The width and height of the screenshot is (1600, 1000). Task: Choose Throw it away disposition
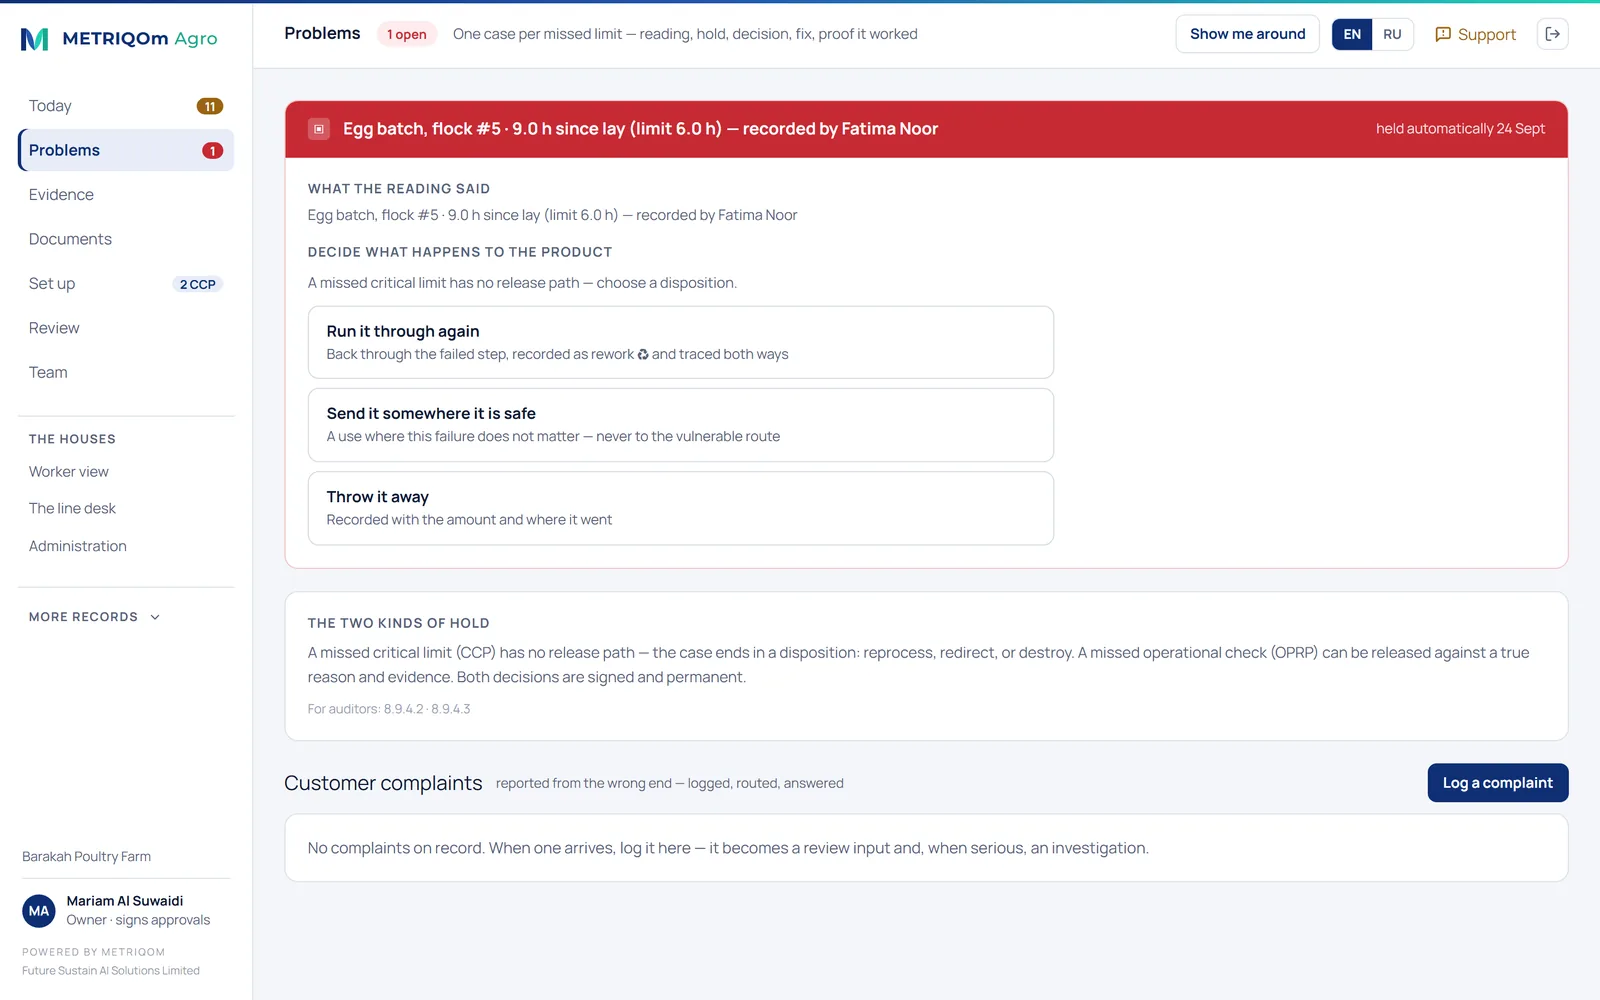pos(681,508)
